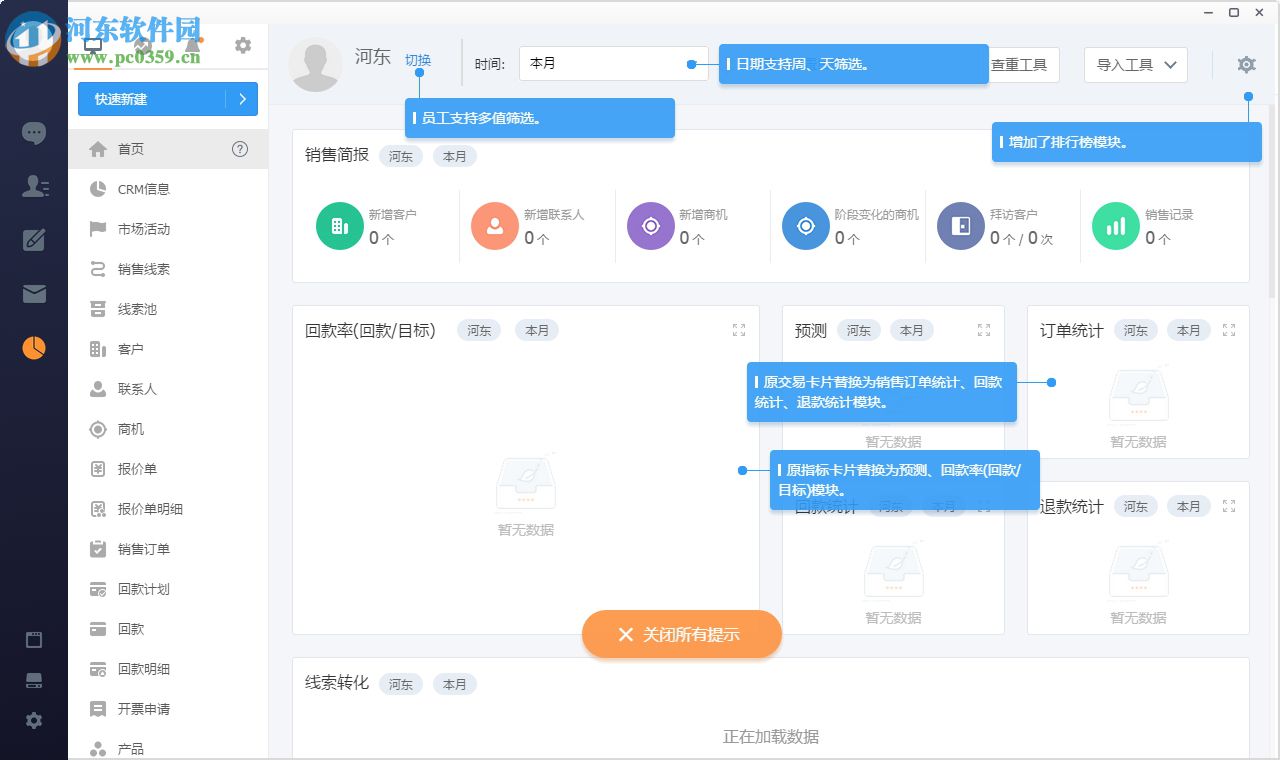Screen dimensions: 1280x760
Task: Open the settings gear at the sidebar bottom
Action: coord(34,720)
